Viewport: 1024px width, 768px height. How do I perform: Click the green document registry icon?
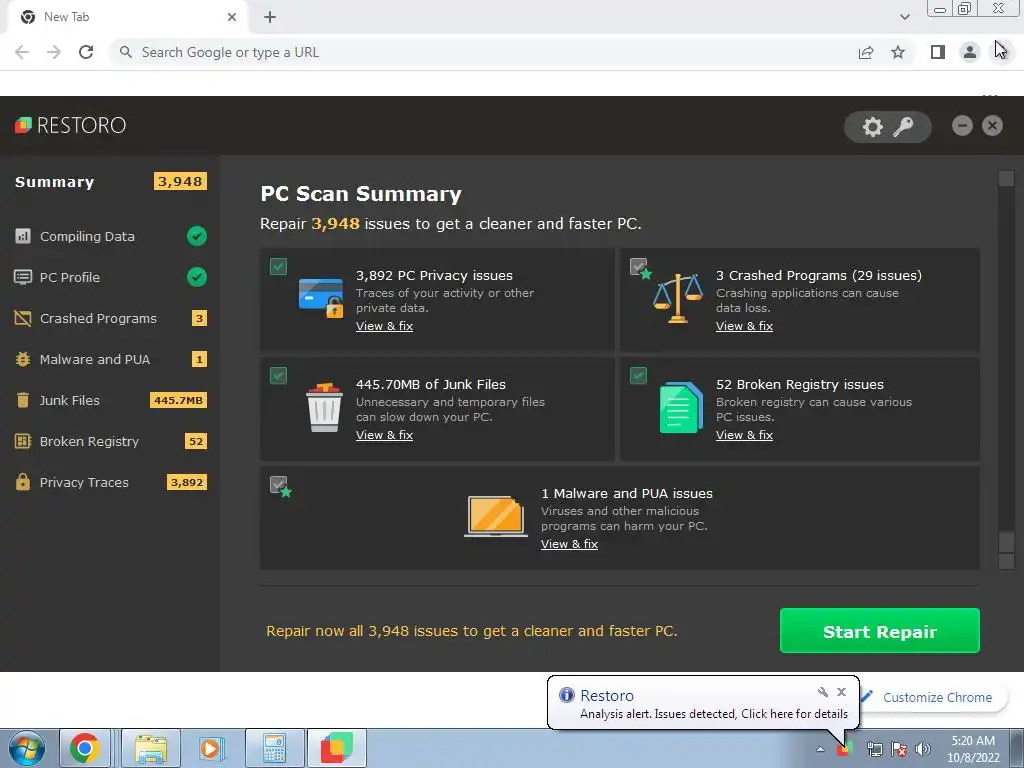681,408
